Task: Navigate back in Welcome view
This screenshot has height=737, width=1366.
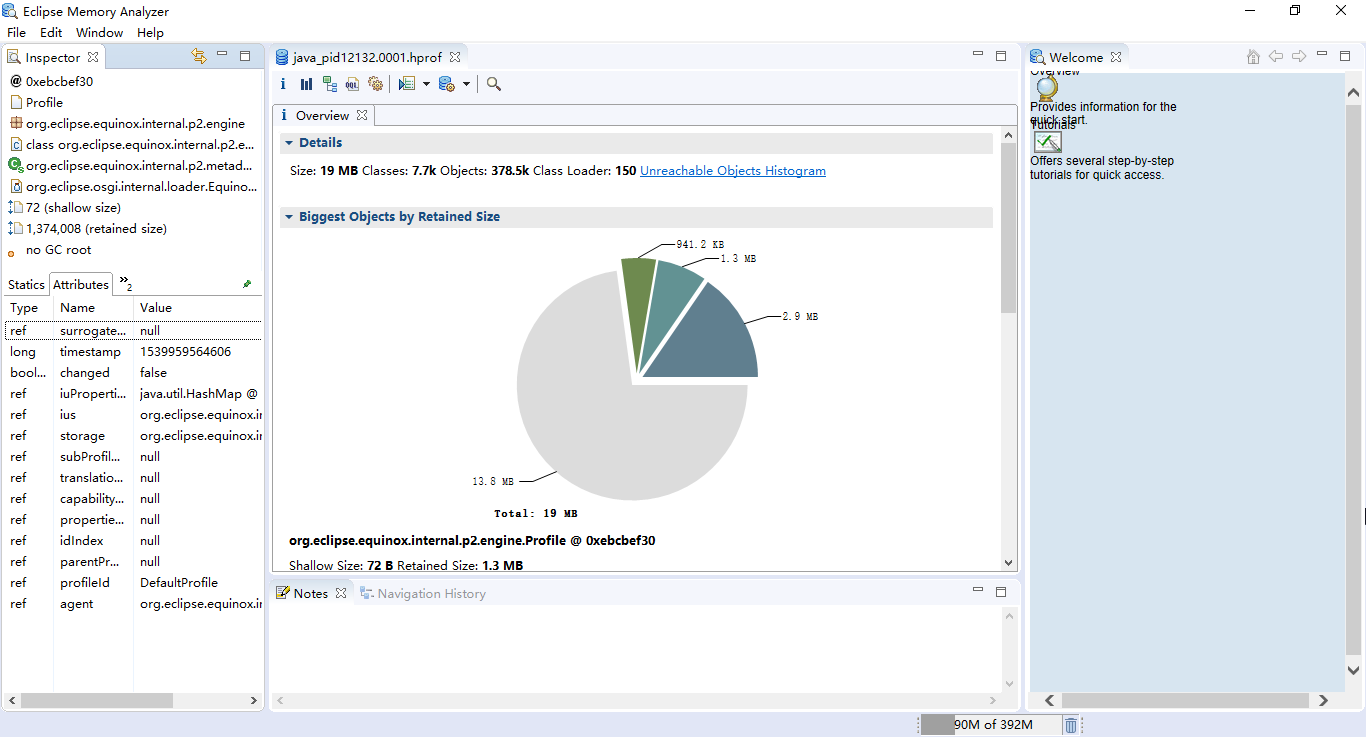Action: point(1276,57)
